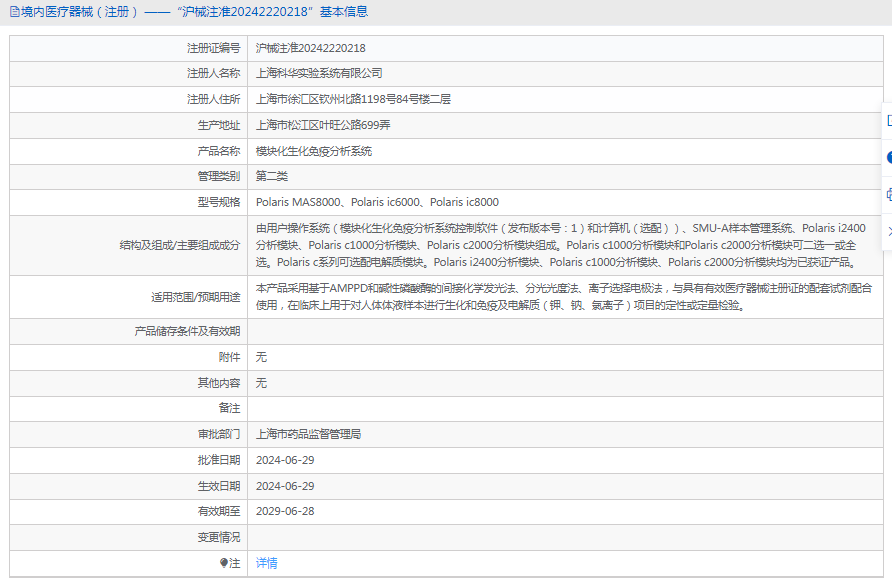892x585 pixels.
Task: Select the 有效期至 label
Action: click(x=219, y=511)
